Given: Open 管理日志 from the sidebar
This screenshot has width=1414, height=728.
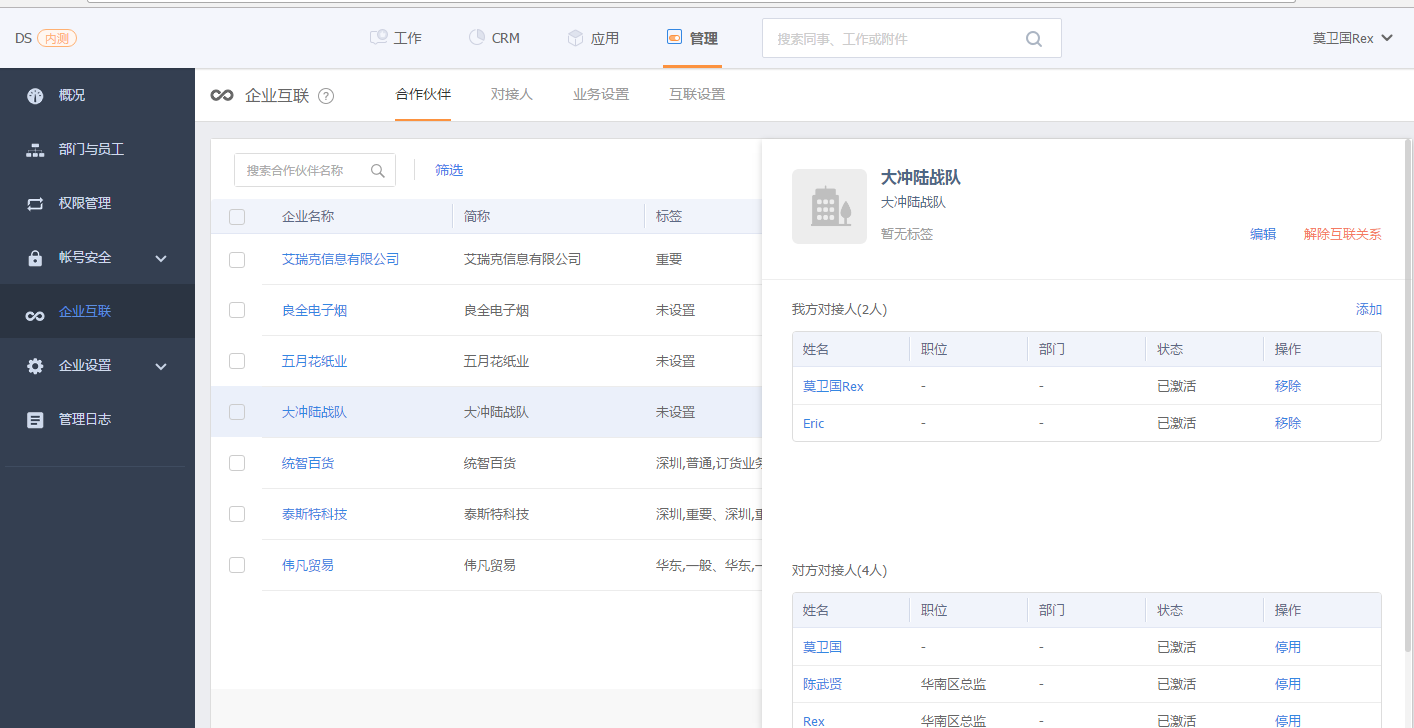Looking at the screenshot, I should 85,420.
